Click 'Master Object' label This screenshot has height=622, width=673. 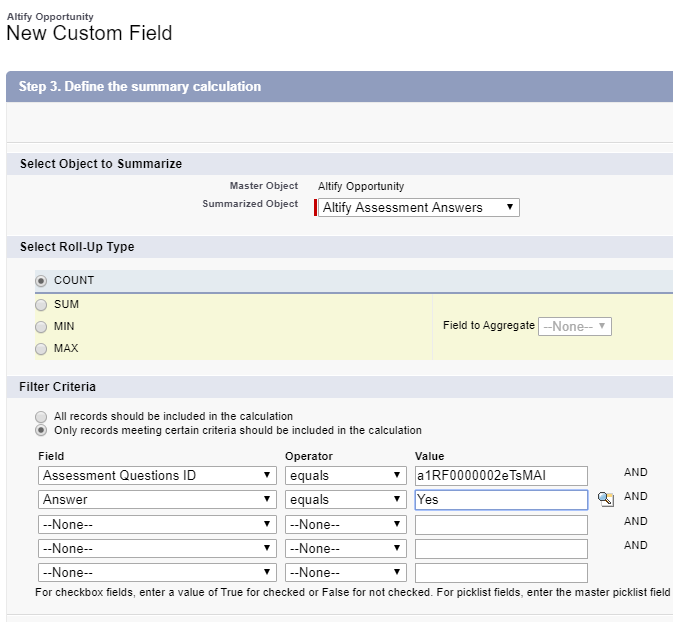click(x=264, y=185)
